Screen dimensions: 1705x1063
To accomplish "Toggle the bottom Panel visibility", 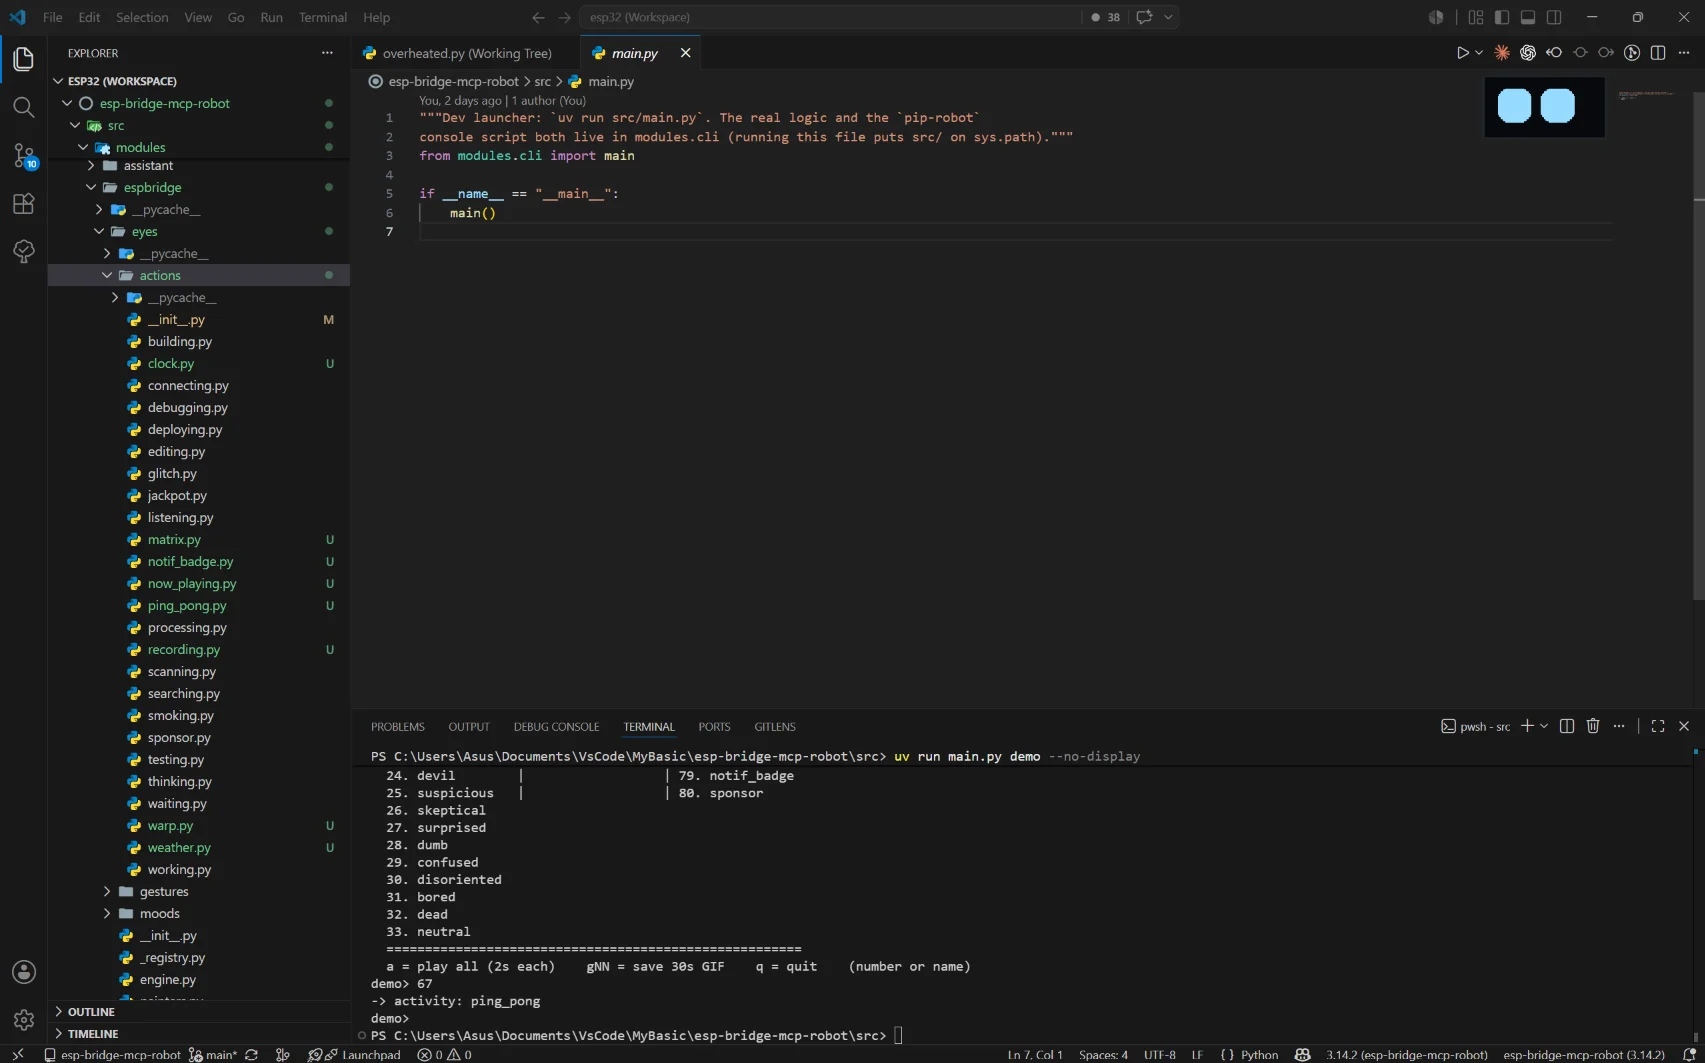I will pos(1528,17).
